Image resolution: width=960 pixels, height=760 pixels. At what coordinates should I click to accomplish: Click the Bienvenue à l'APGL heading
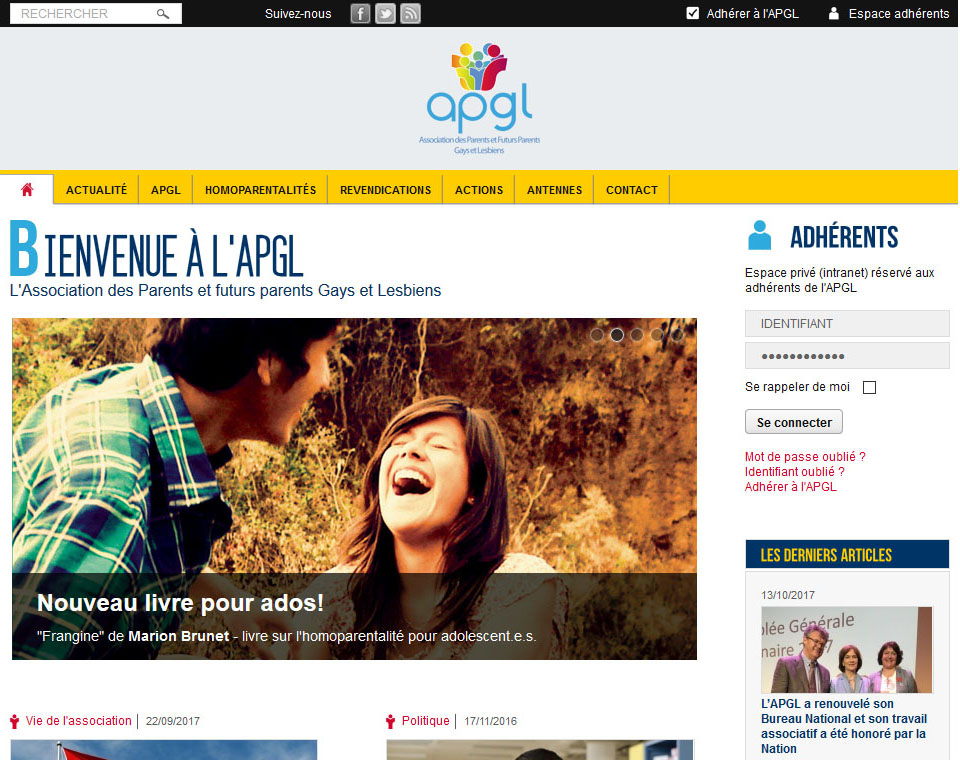[x=157, y=250]
